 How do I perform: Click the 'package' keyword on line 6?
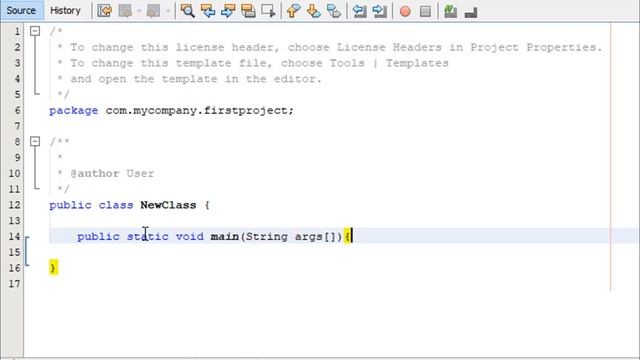tap(73, 111)
